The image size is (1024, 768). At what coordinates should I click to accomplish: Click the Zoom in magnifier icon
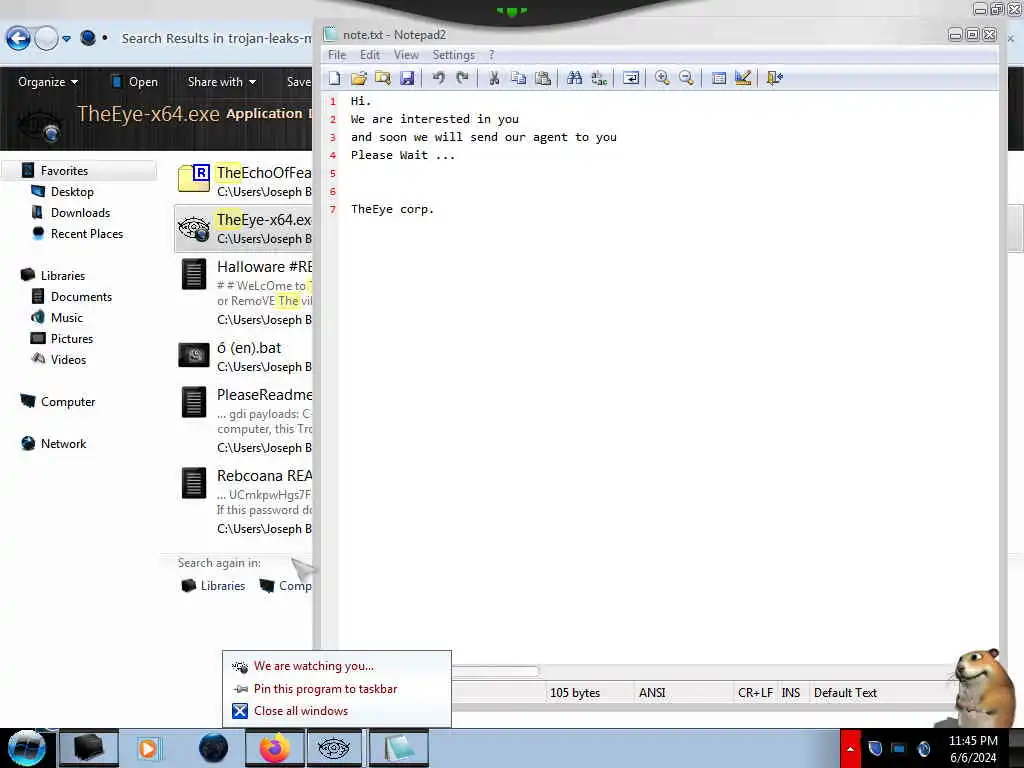coord(662,78)
